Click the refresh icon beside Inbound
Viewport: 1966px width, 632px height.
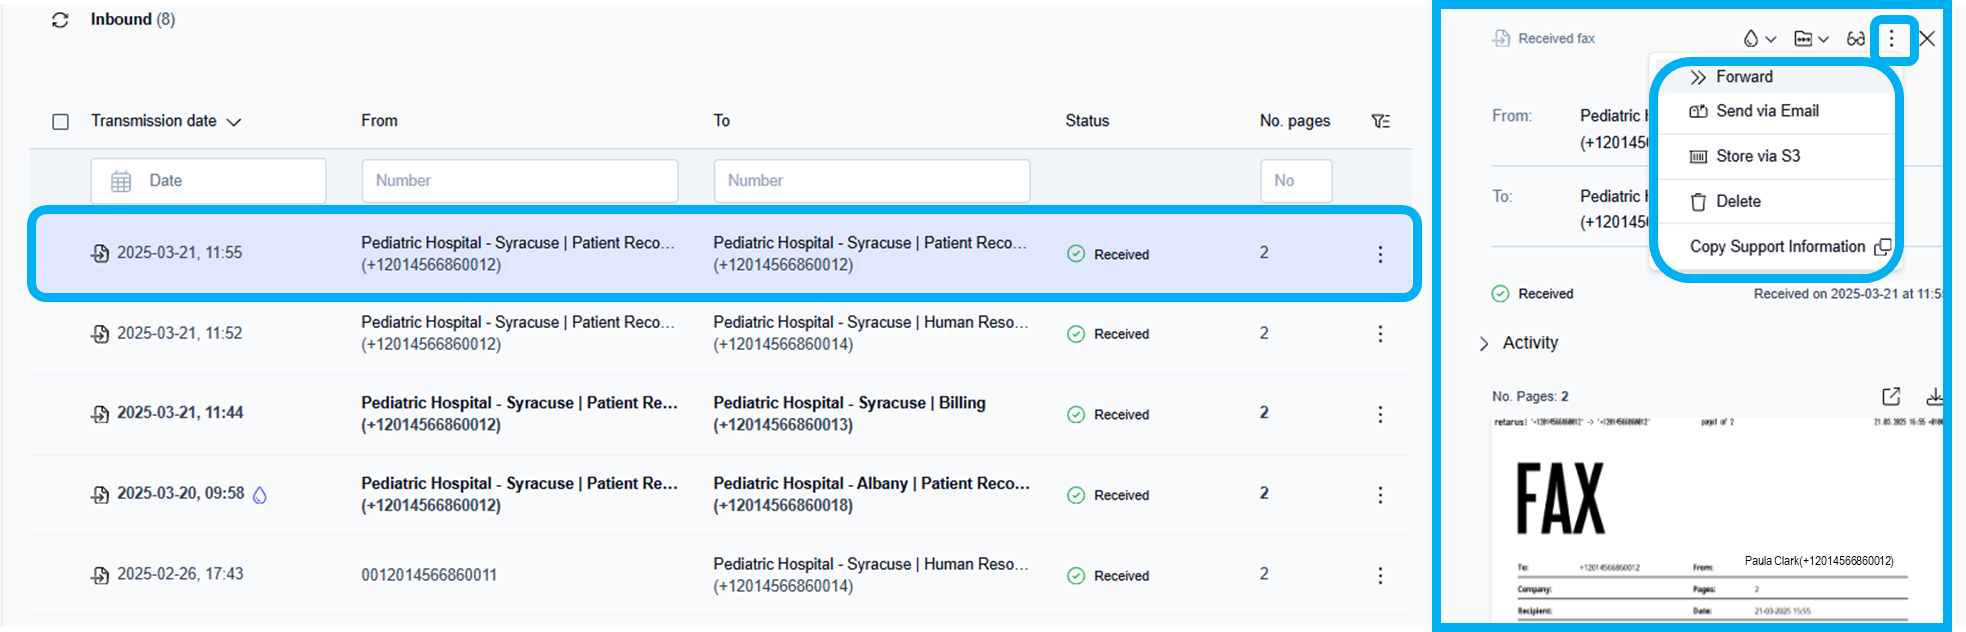pyautogui.click(x=60, y=20)
